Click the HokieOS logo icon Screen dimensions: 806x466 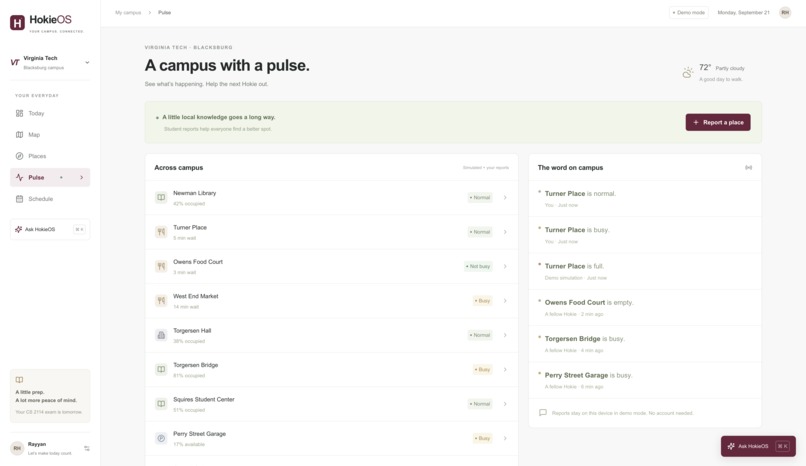(17, 22)
